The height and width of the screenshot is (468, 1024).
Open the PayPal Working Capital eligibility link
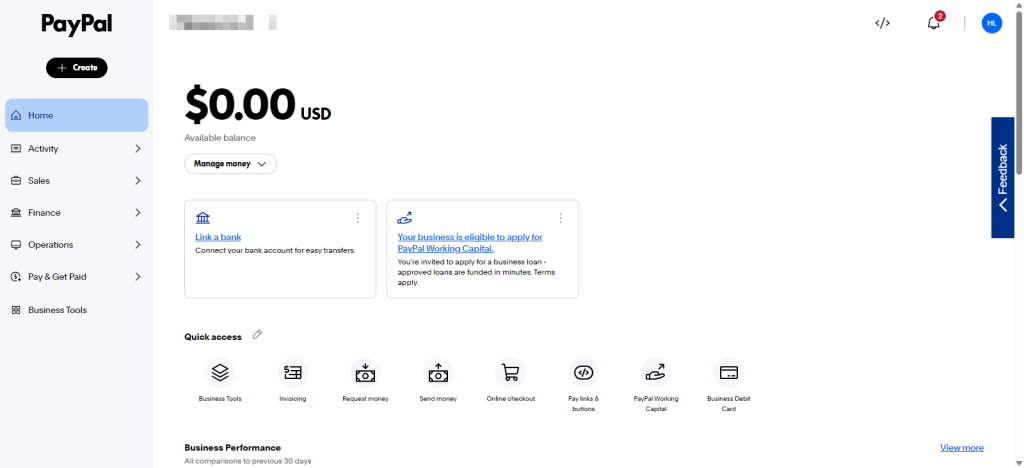point(470,243)
